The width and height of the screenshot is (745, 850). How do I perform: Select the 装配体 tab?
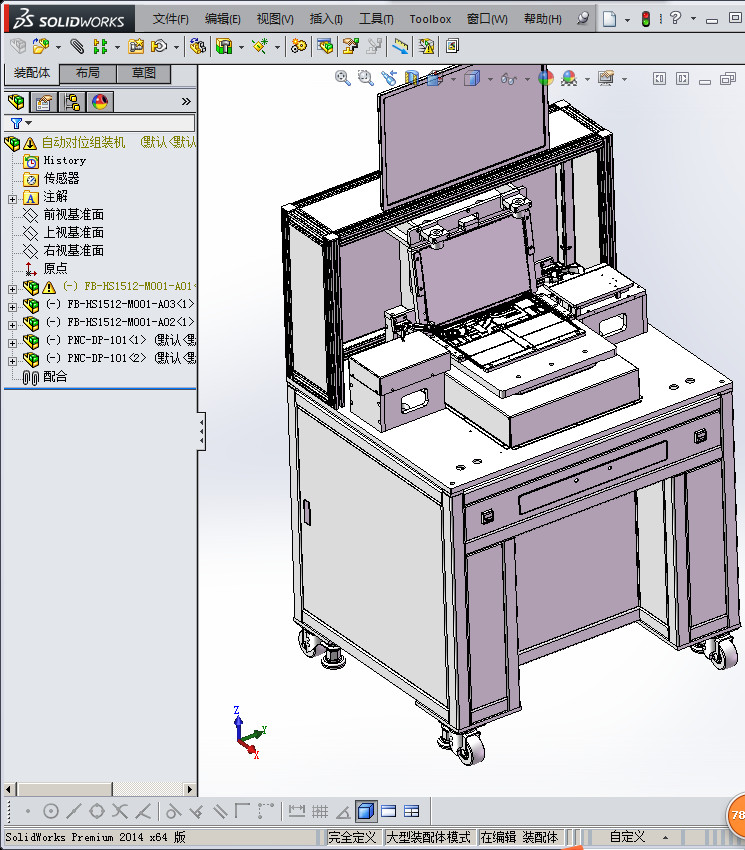coord(31,73)
